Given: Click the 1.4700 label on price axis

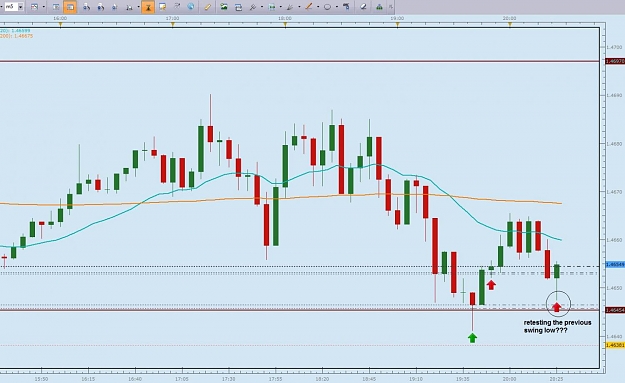Looking at the screenshot, I should (x=614, y=47).
